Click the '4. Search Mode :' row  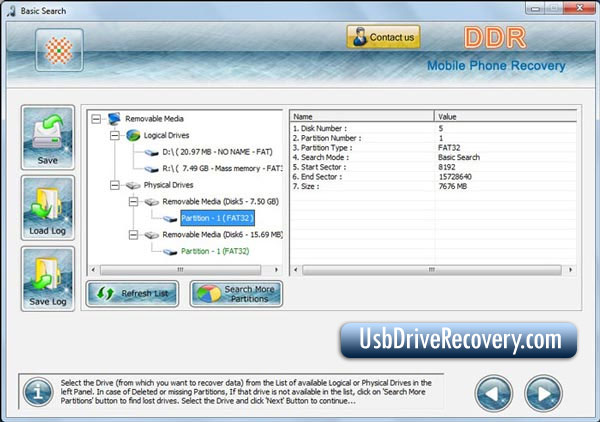(433, 157)
